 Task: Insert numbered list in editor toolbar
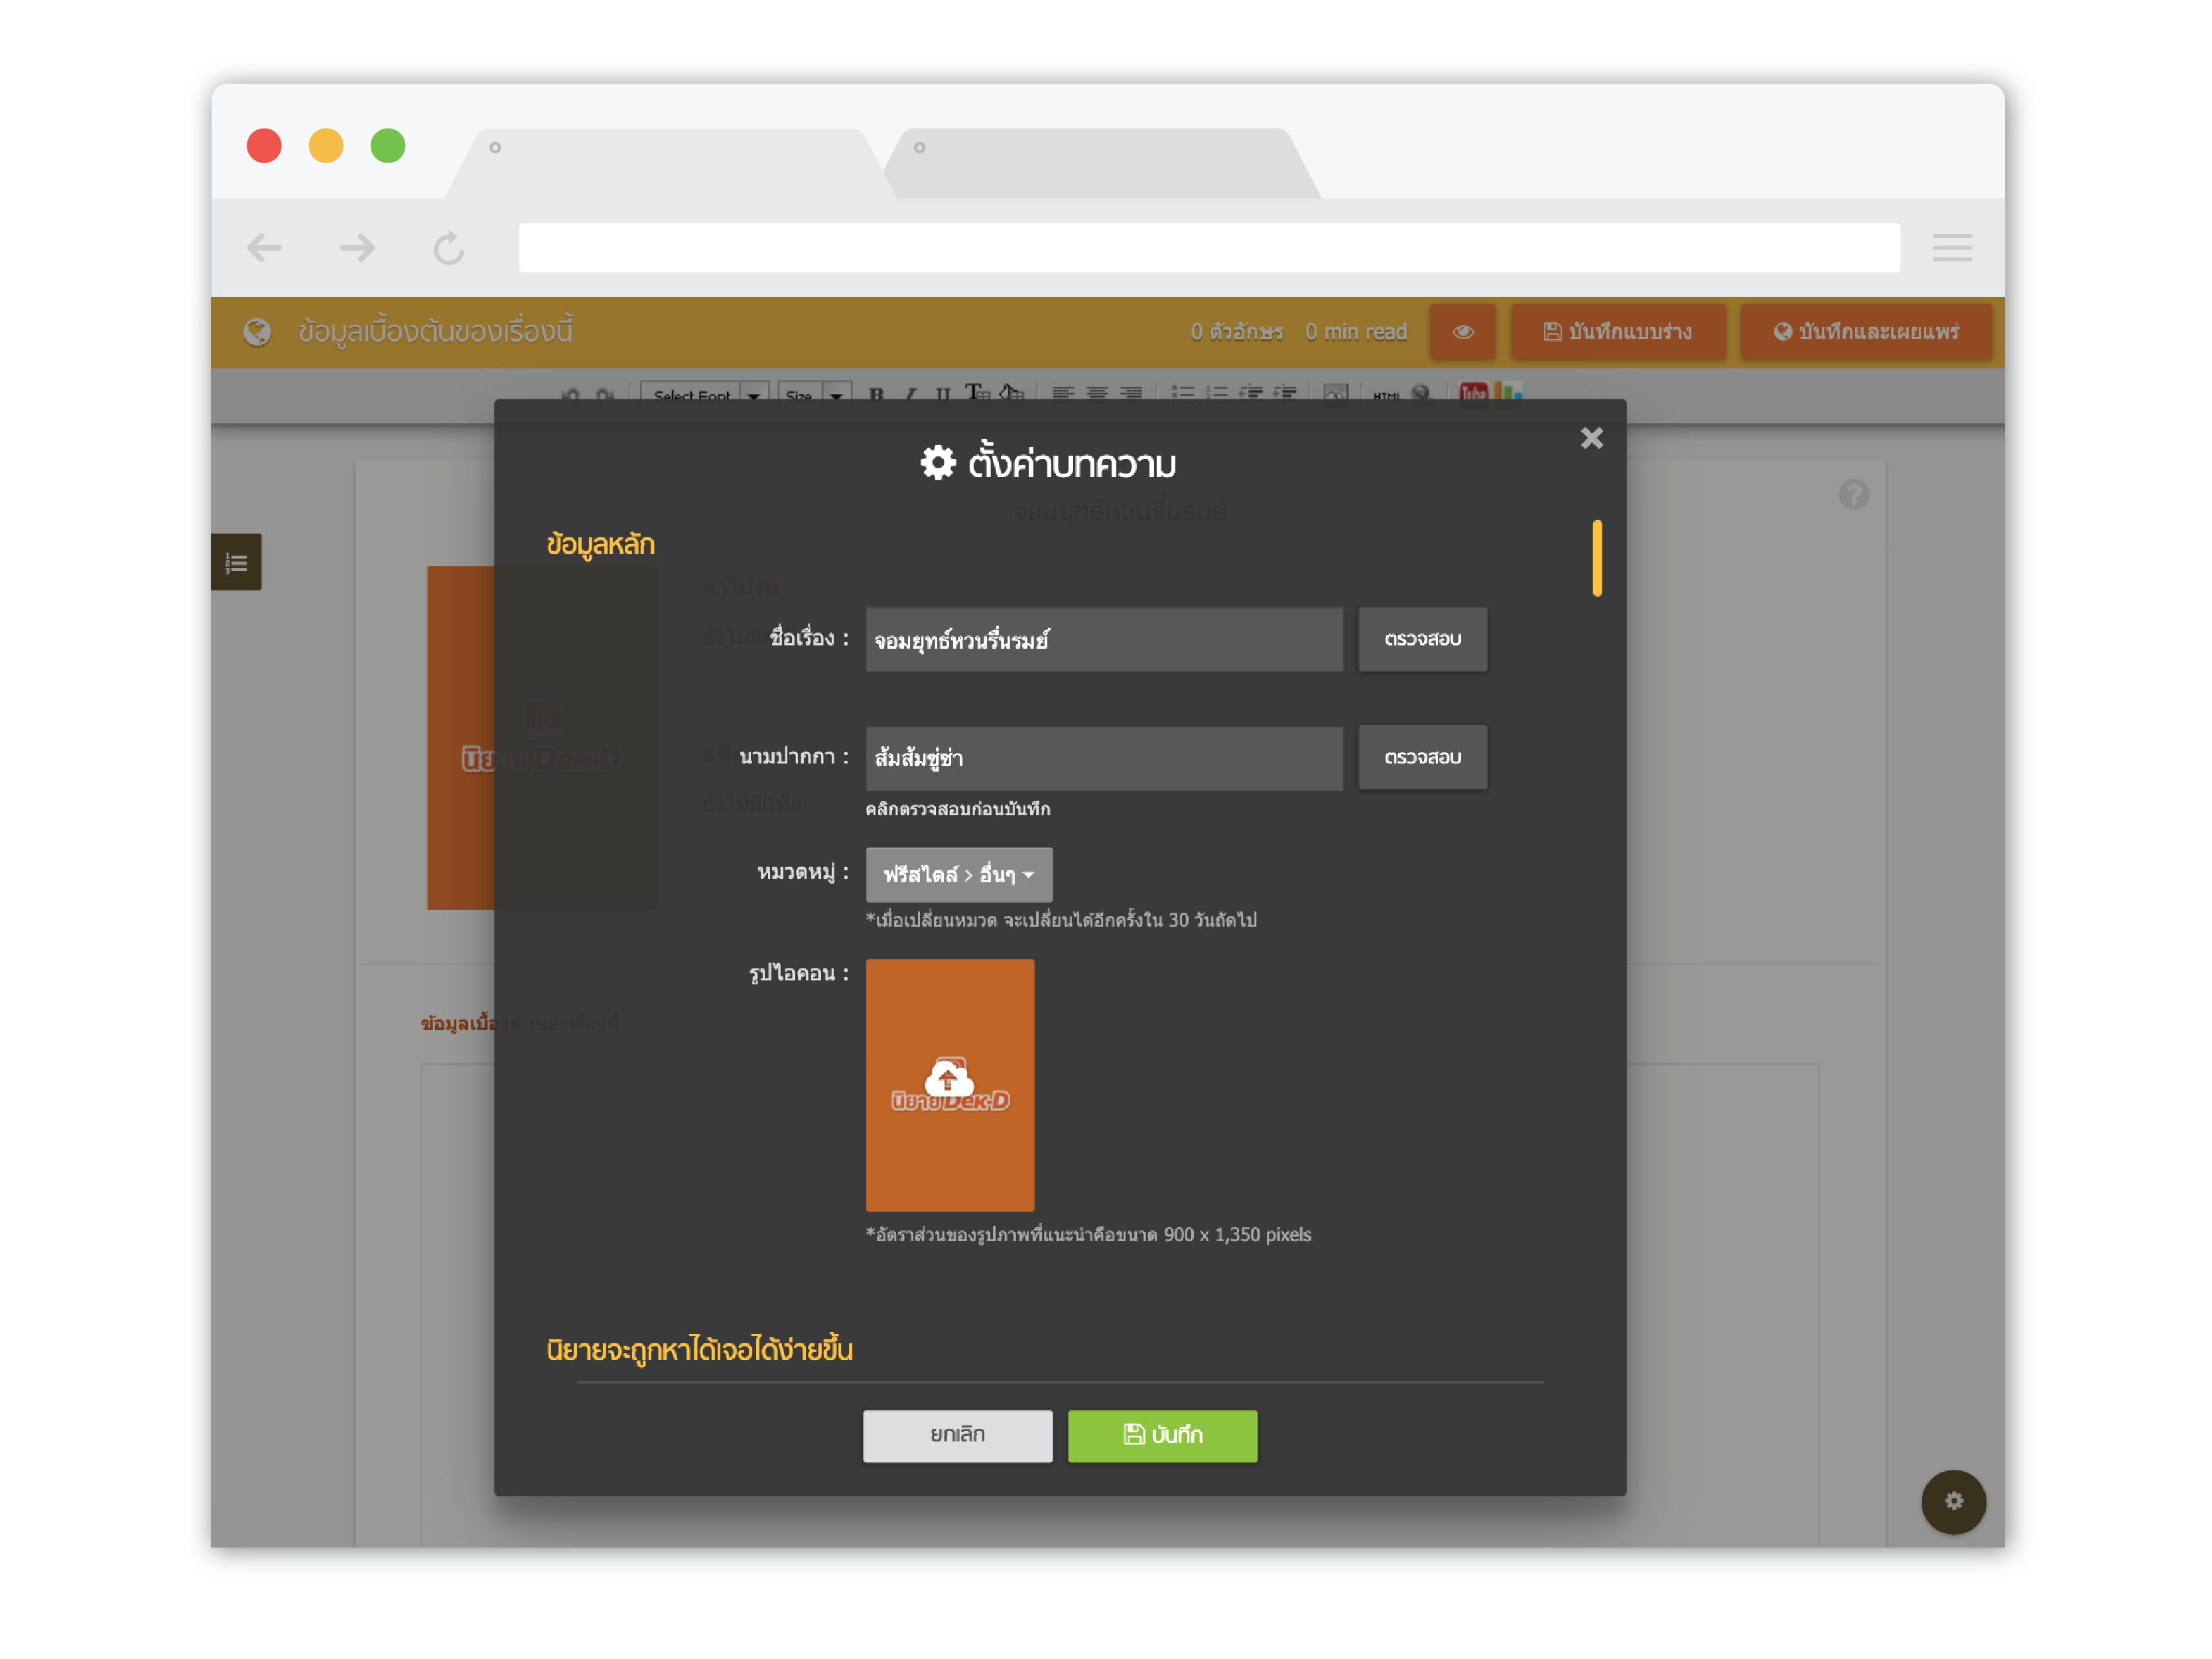1217,393
